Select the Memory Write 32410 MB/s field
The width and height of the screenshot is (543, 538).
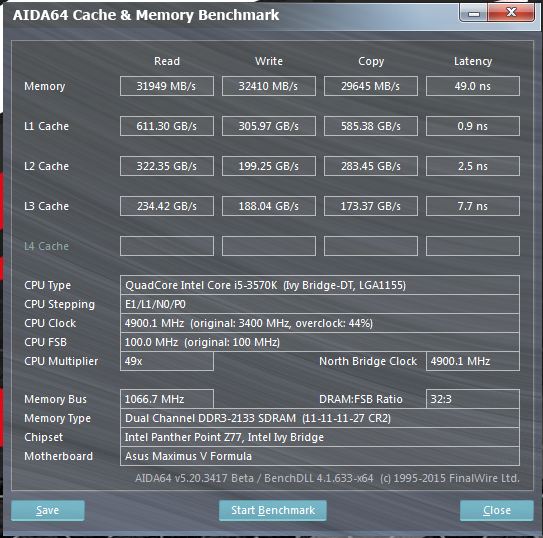point(269,86)
